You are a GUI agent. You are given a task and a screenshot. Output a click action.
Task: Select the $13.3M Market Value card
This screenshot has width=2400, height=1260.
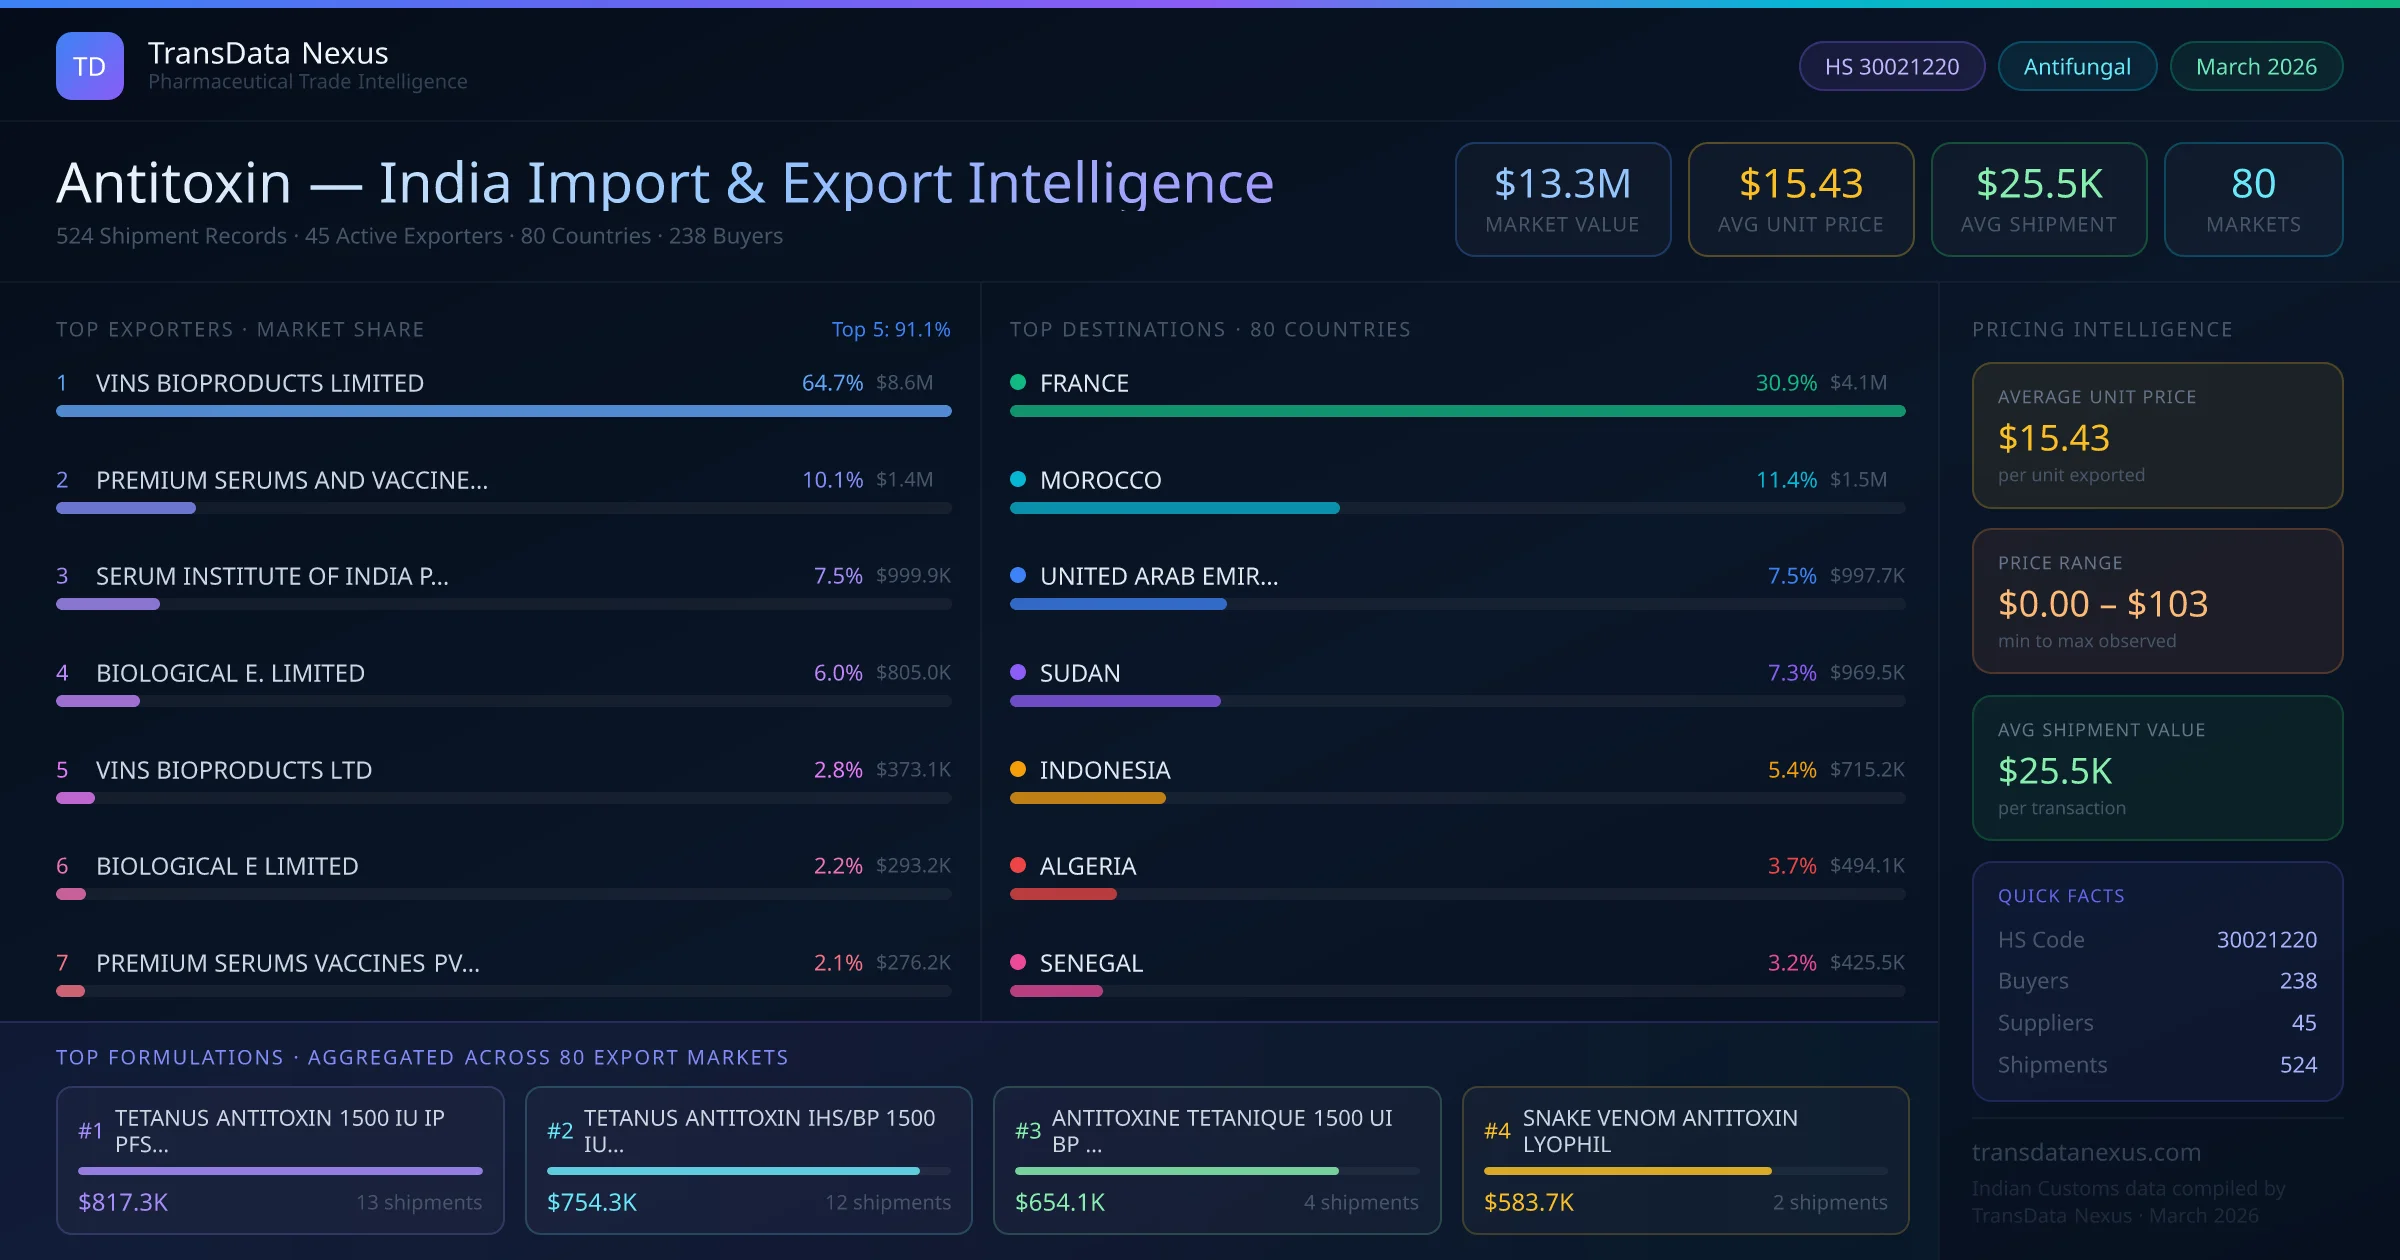[1562, 199]
